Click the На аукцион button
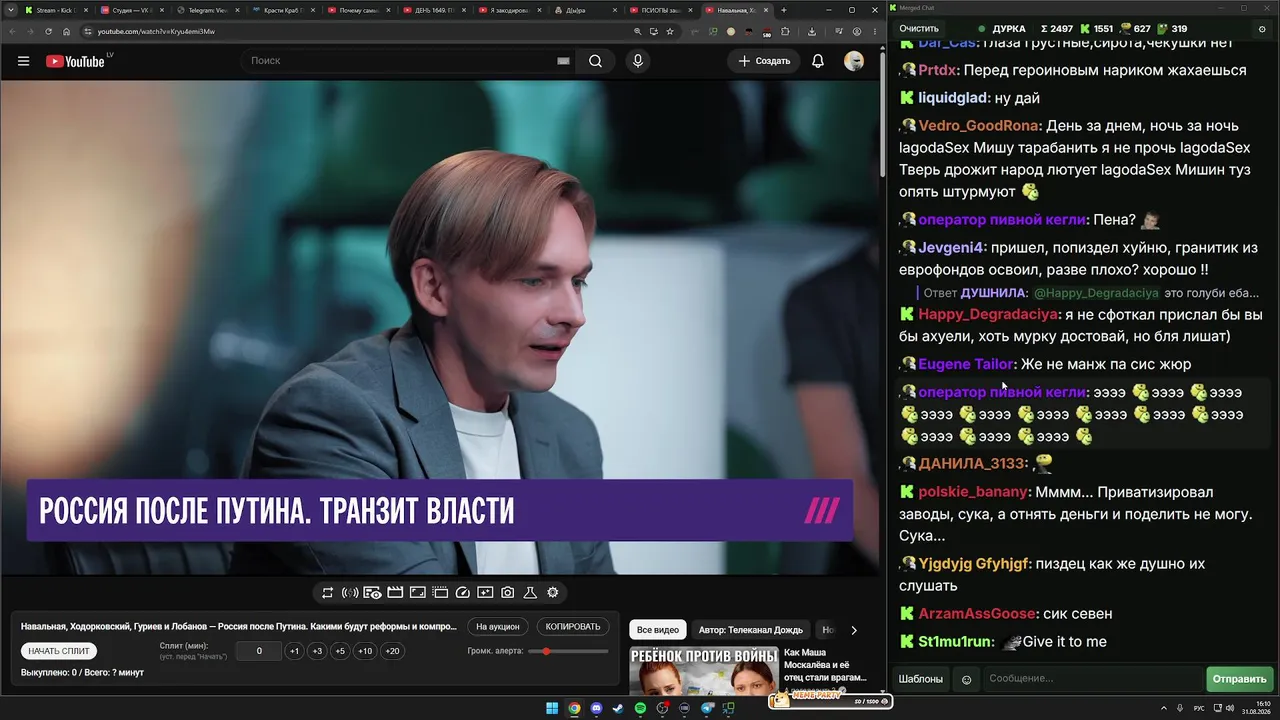This screenshot has width=1280, height=720. click(498, 627)
